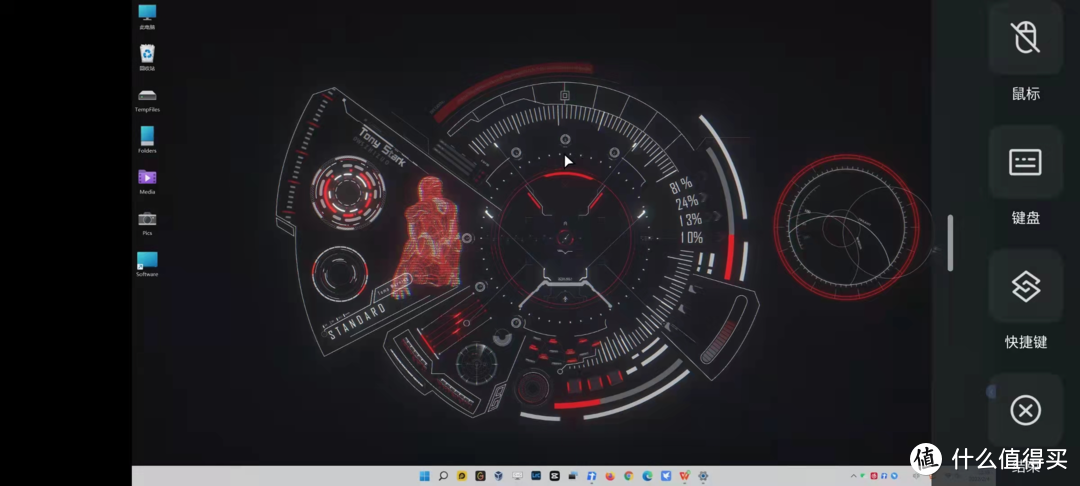Open the stacked windows app on taskbar
1080x486 pixels.
573,476
